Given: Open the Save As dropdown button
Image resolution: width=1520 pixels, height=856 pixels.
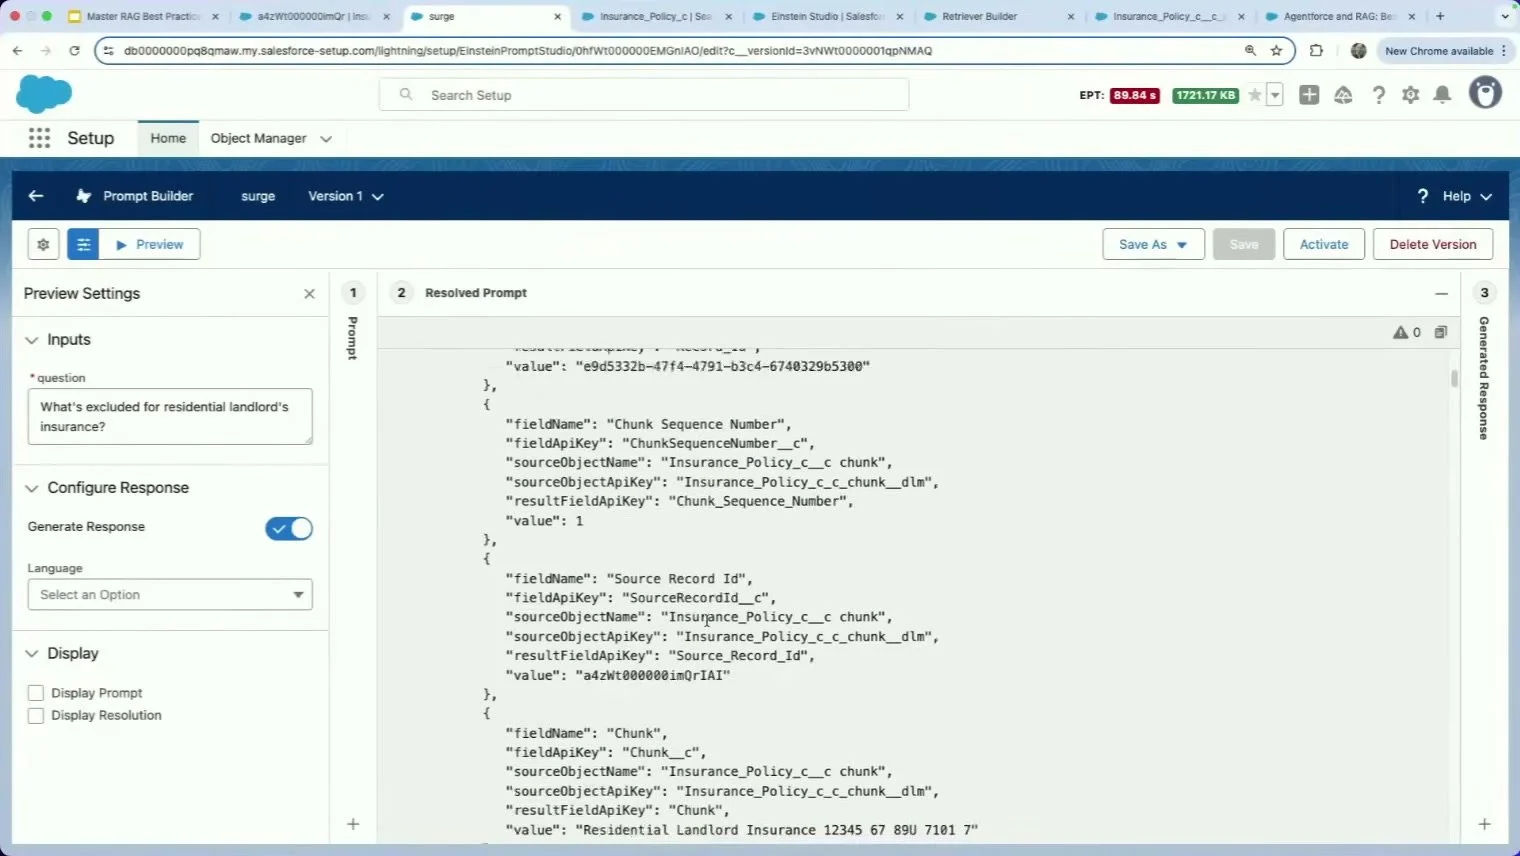Looking at the screenshot, I should click(1153, 244).
